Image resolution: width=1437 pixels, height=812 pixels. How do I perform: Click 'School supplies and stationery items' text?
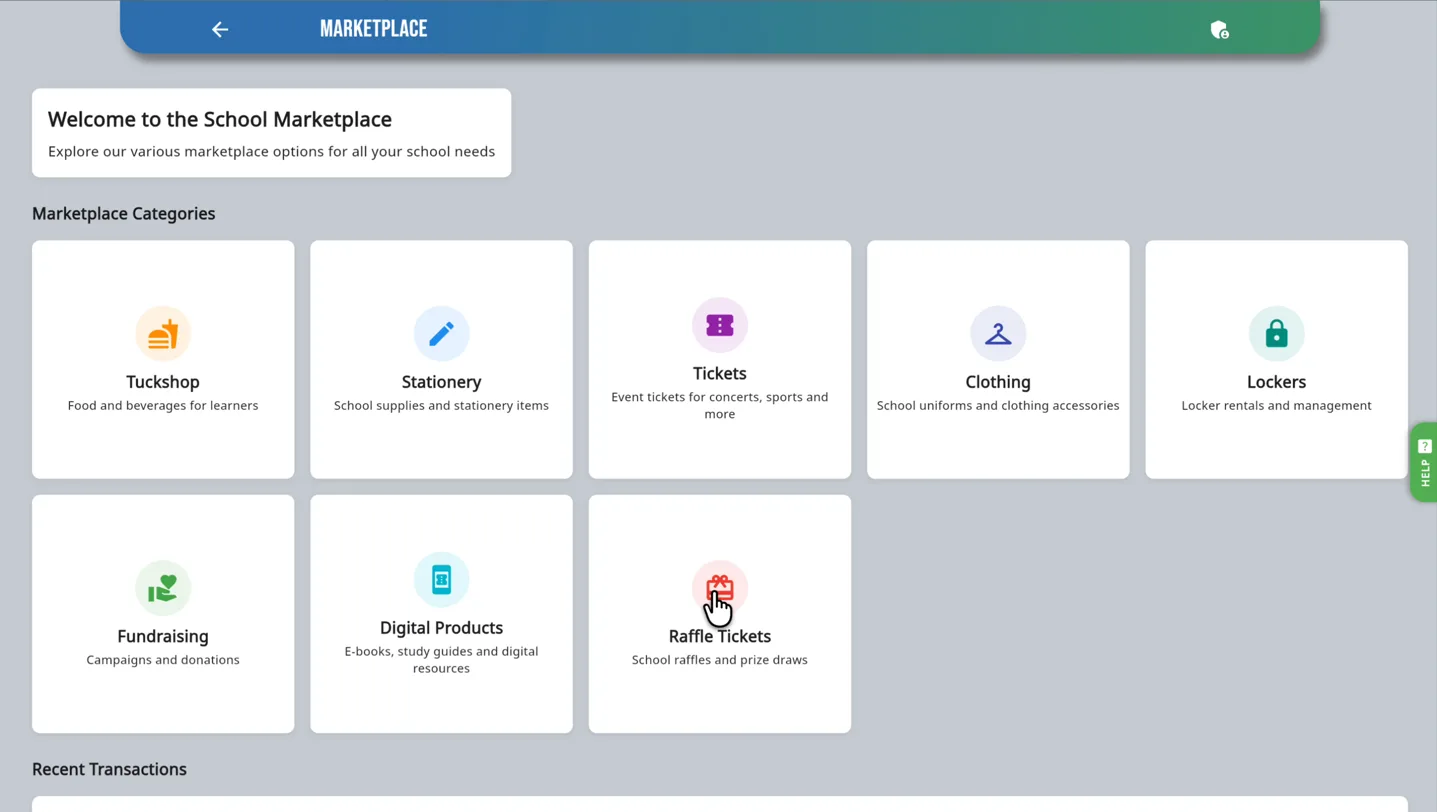[441, 405]
